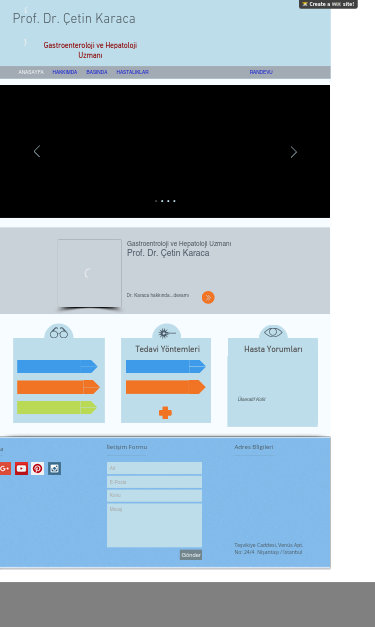Focus the E-Posta input field
This screenshot has width=375, height=627.
pos(154,482)
